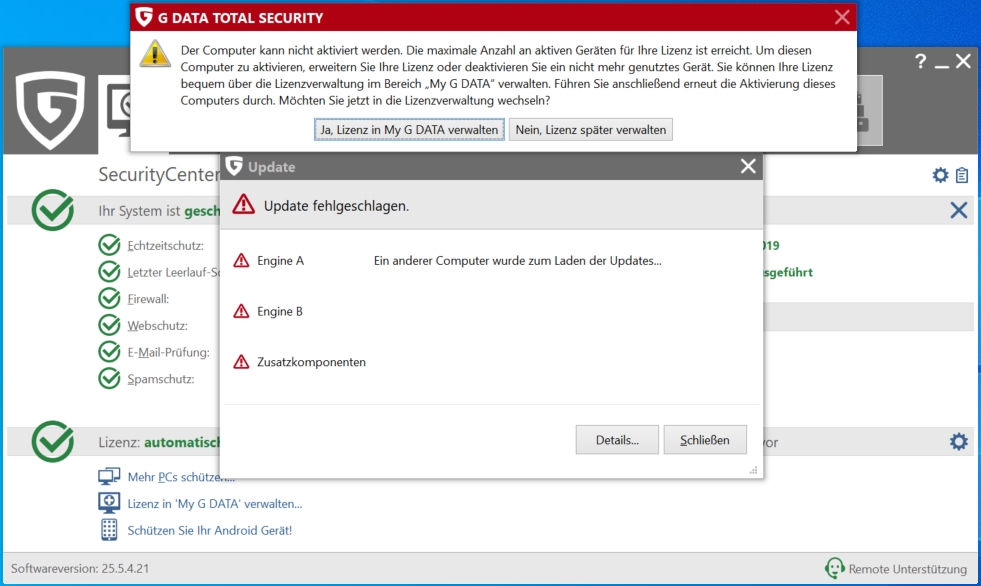The image size is (981, 586).
Task: Click the Echtzeitschutz green check icon
Action: (109, 245)
